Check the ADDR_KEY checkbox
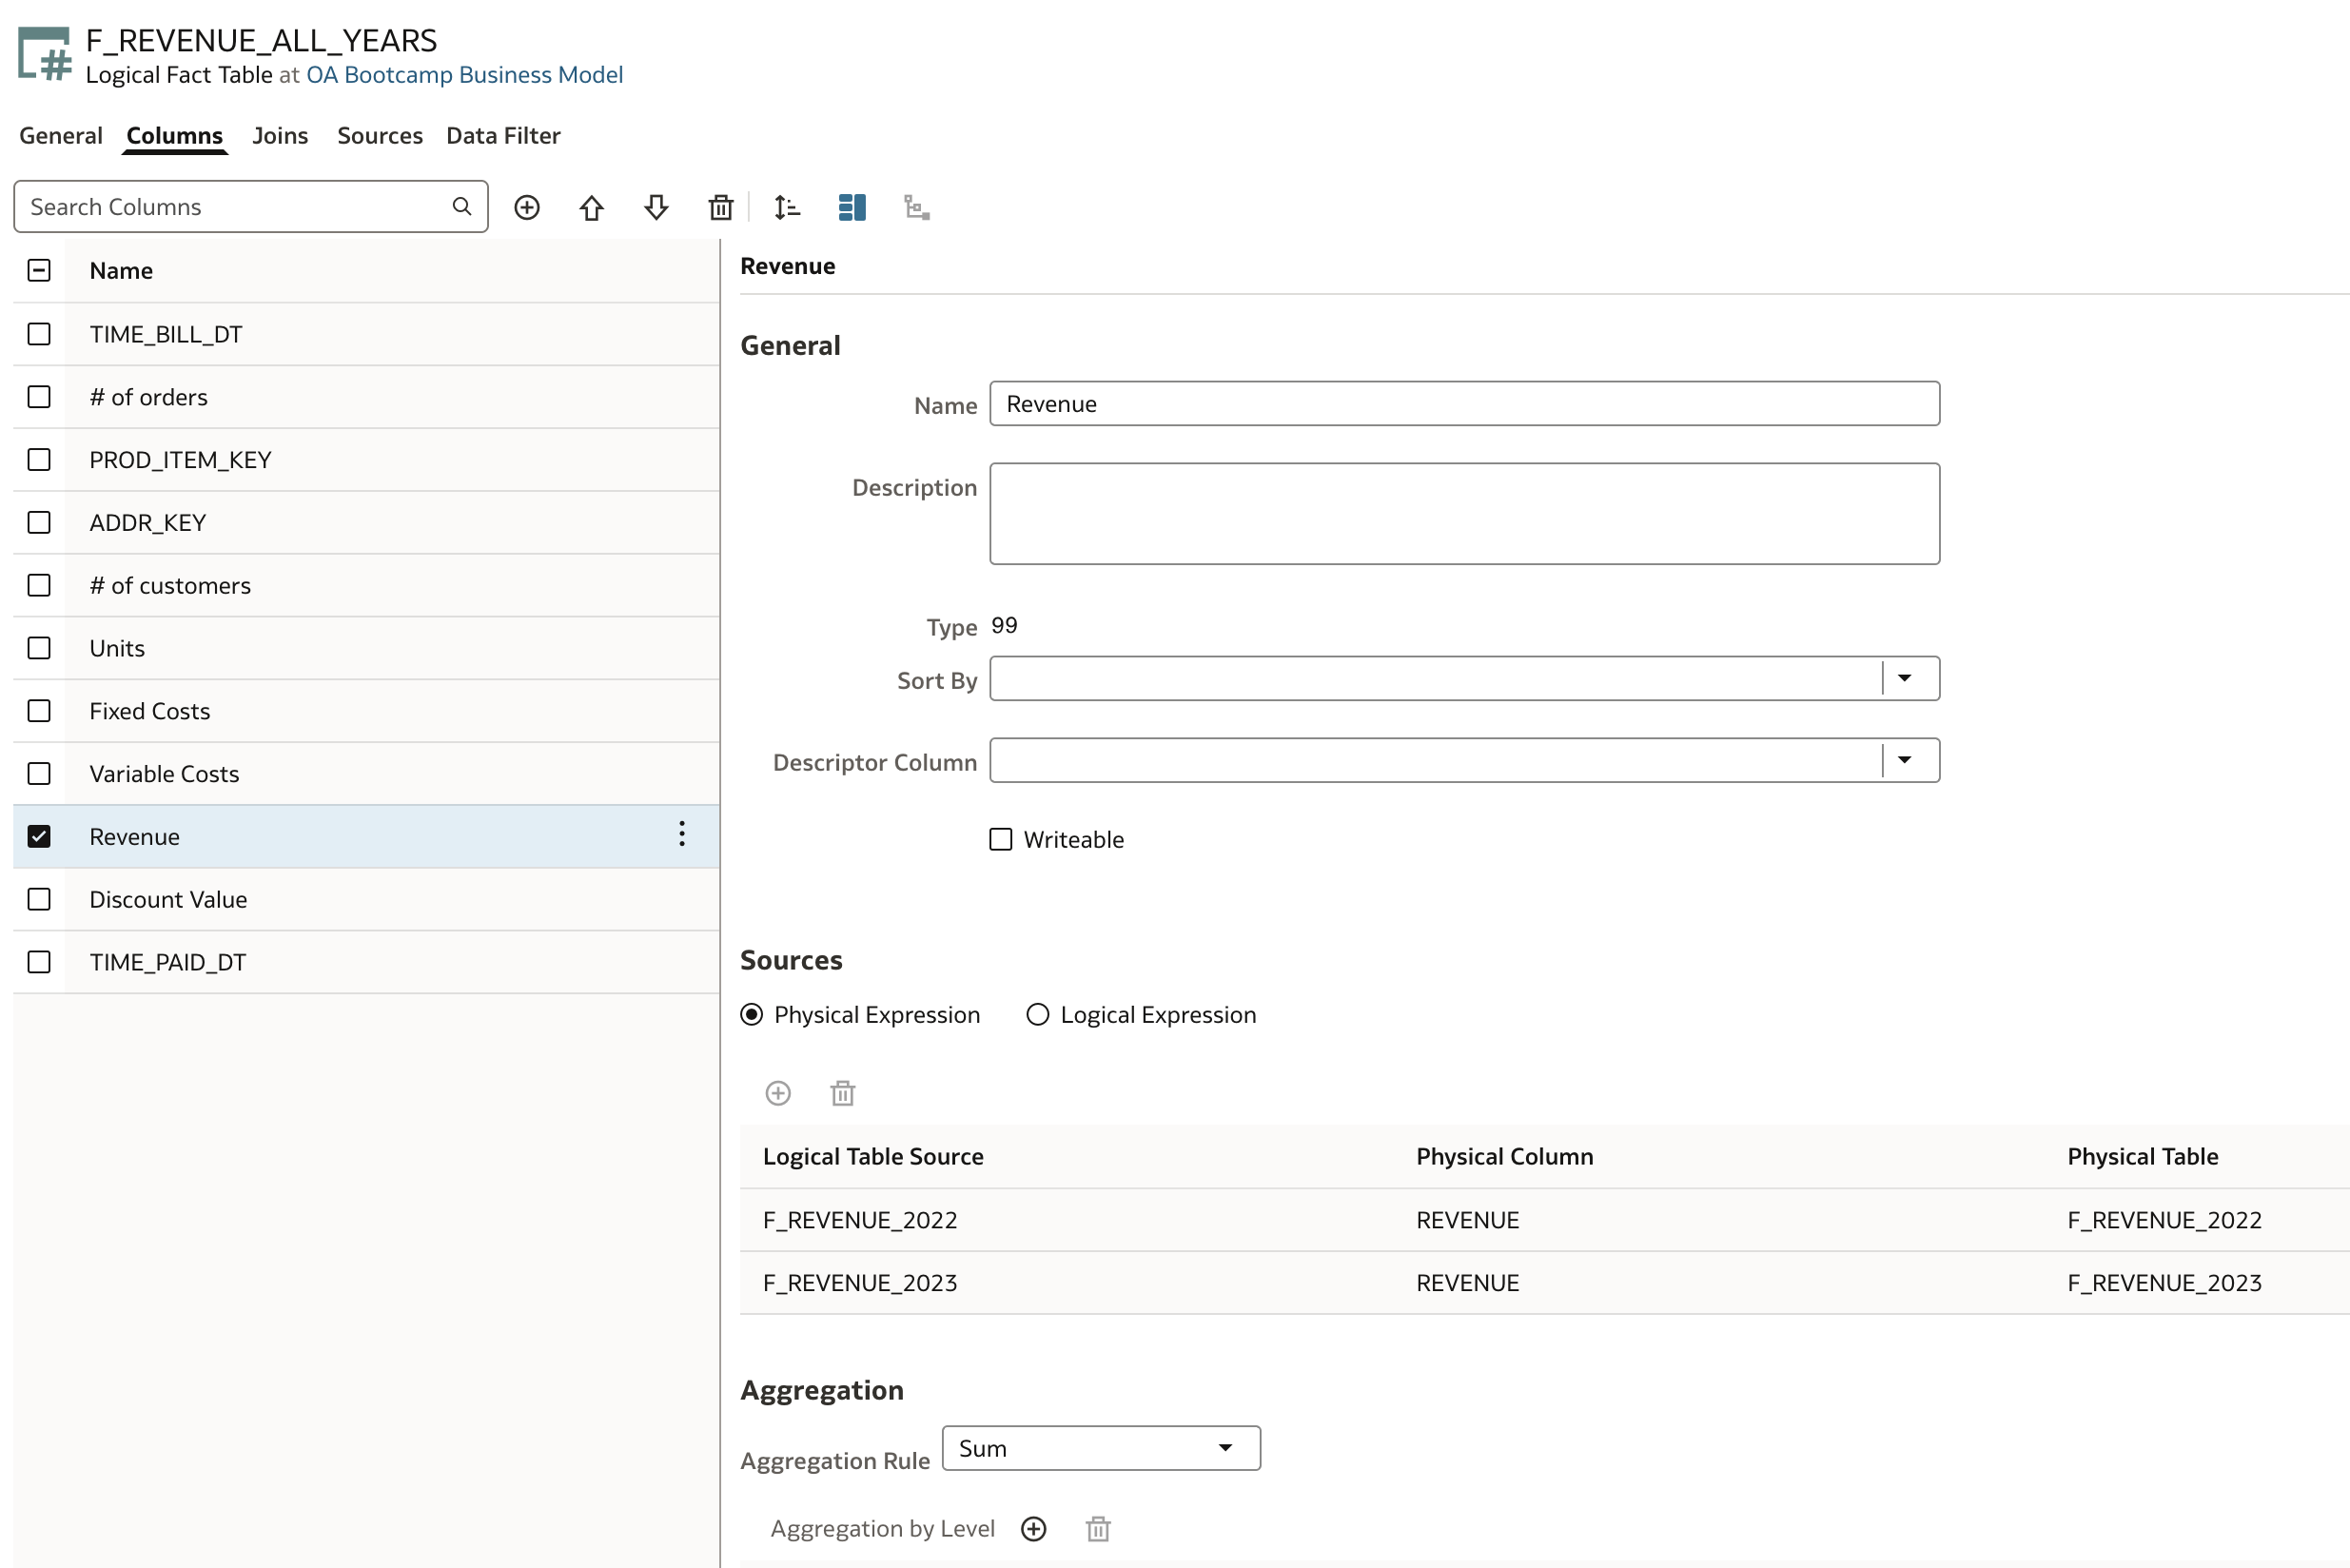2350x1568 pixels. coord(39,522)
